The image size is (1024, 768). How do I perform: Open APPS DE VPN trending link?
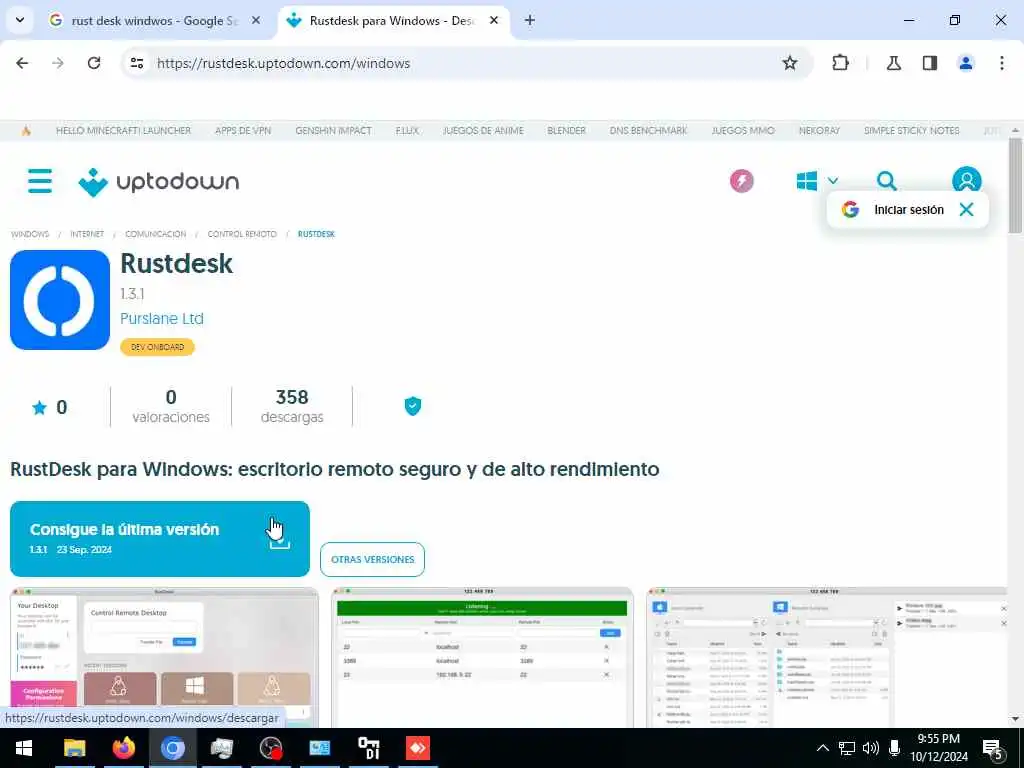pyautogui.click(x=243, y=131)
